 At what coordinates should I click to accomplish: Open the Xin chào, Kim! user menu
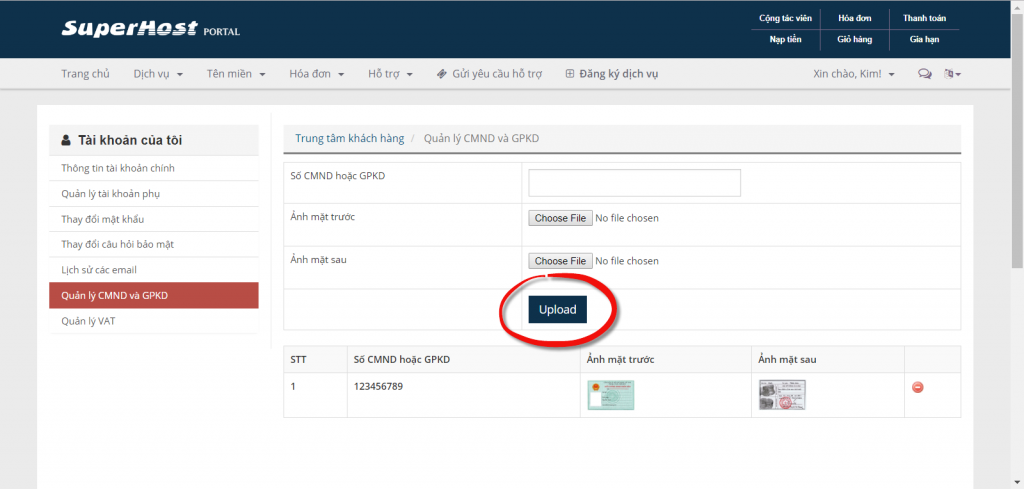point(854,74)
